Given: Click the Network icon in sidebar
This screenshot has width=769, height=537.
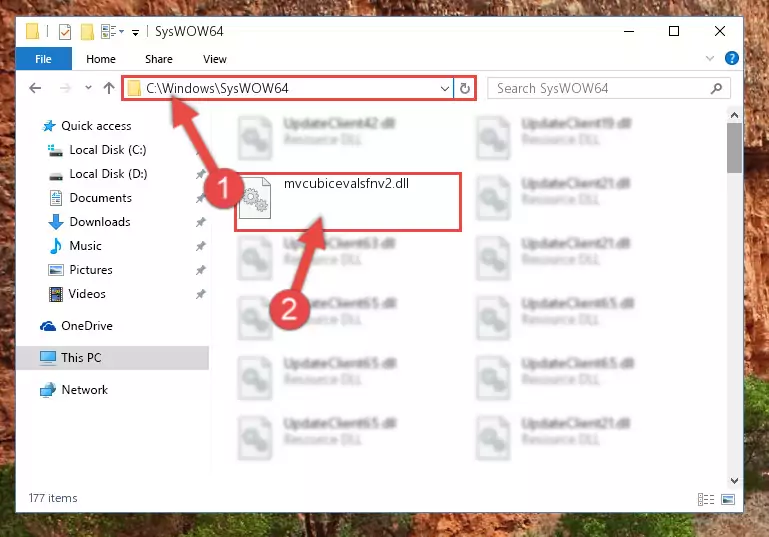Looking at the screenshot, I should pos(48,390).
